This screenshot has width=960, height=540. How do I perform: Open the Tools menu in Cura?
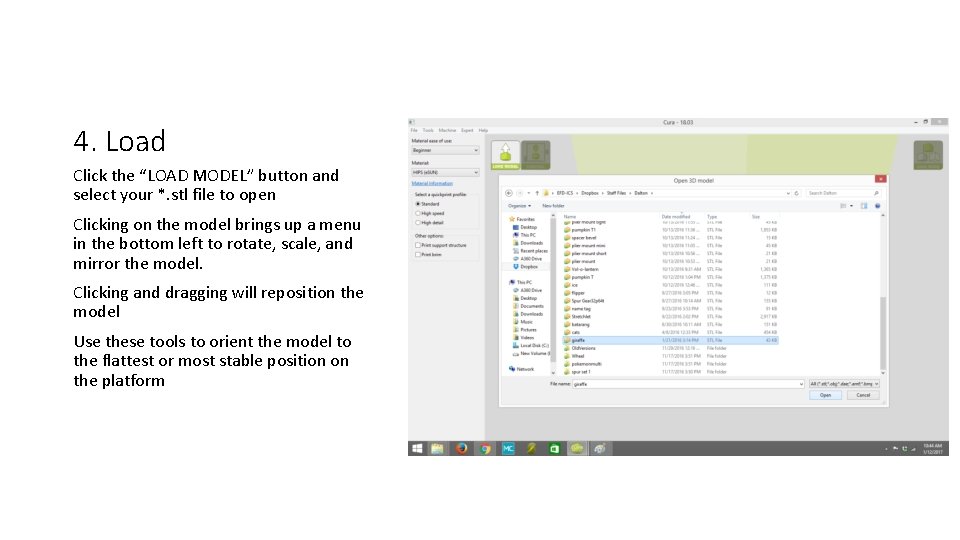click(x=428, y=130)
